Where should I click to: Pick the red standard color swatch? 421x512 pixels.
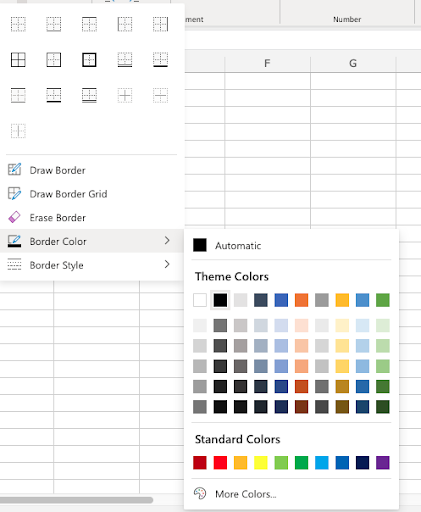coord(220,463)
